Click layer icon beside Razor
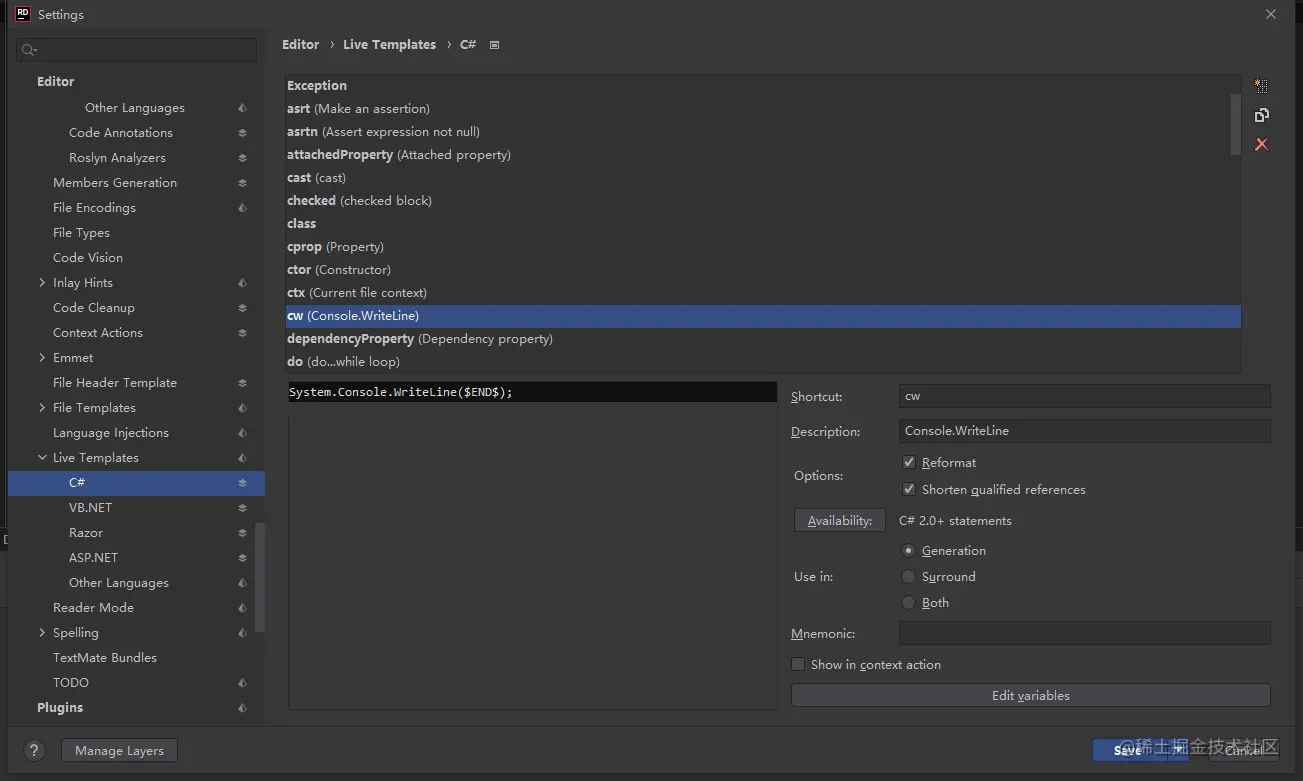1303x781 pixels. 242,533
